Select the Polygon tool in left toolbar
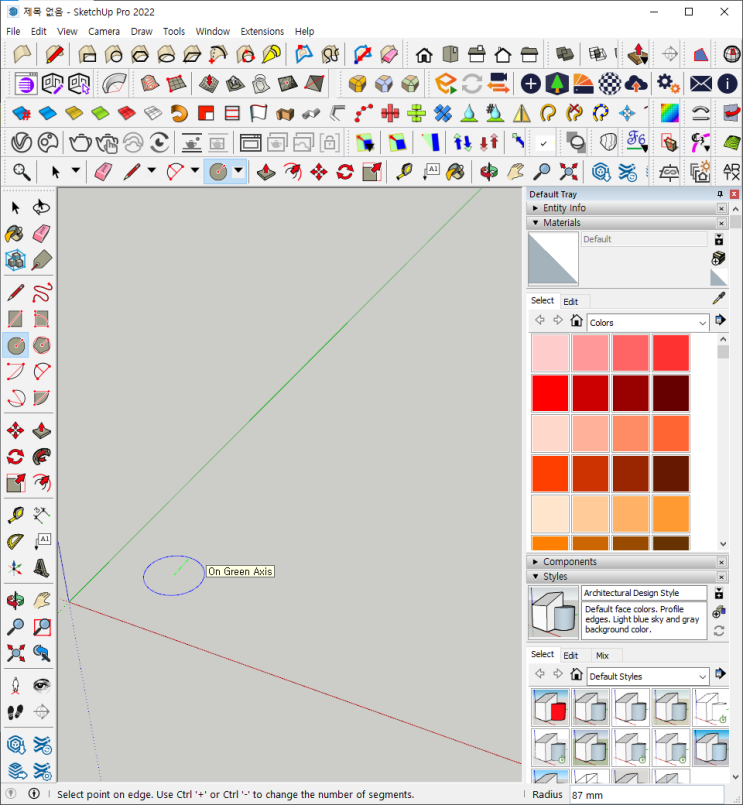 coord(42,345)
